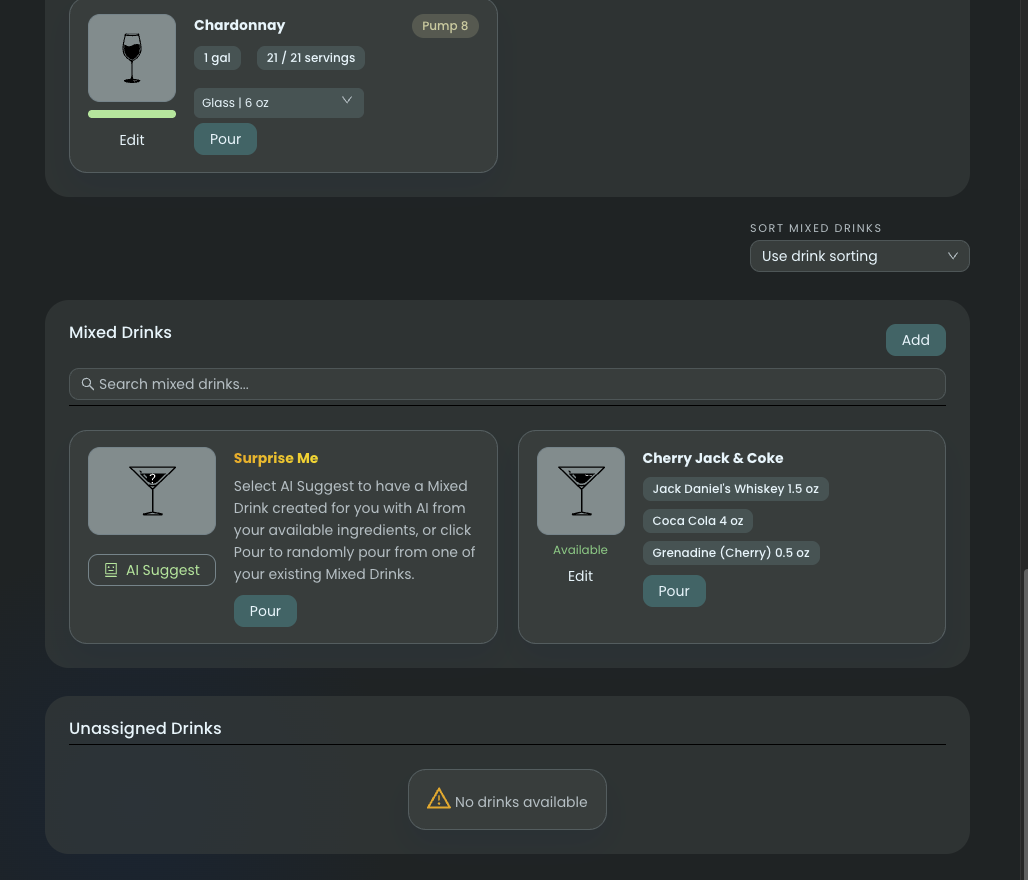Viewport: 1028px width, 880px height.
Task: Click the Cherry Jack & Coke martini icon
Action: point(580,491)
